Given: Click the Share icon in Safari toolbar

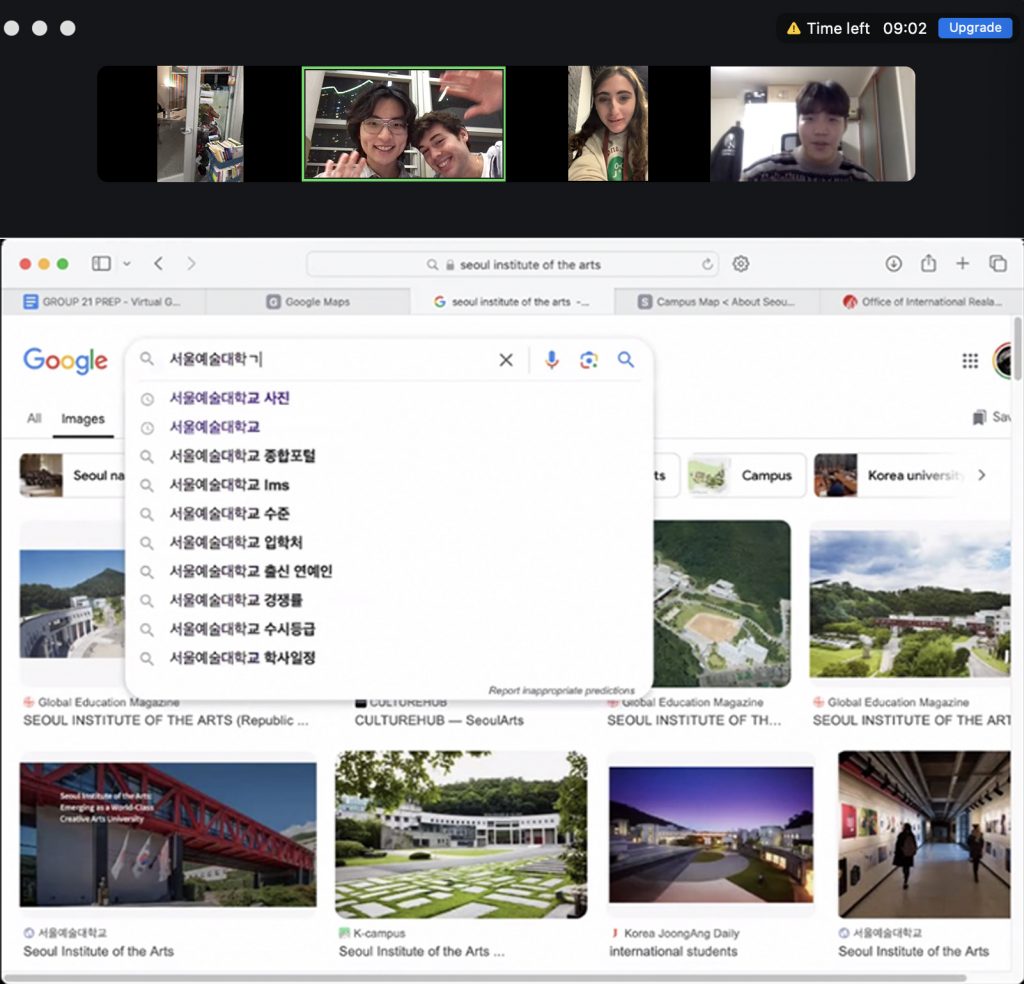Looking at the screenshot, I should 928,262.
